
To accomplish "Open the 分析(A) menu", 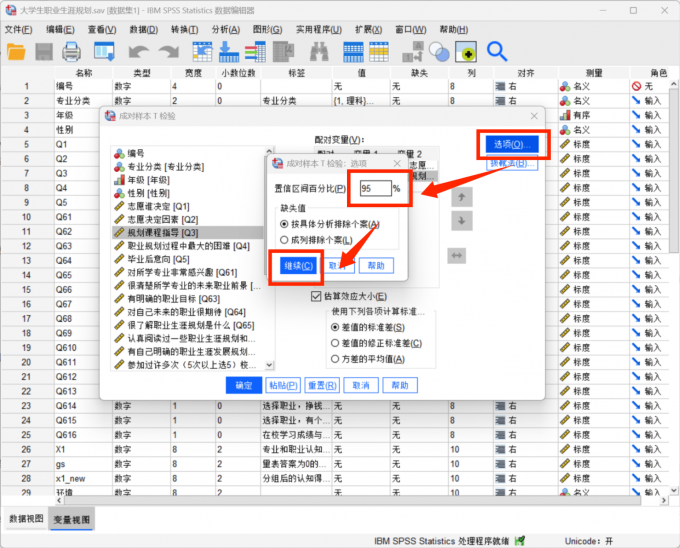I will [x=226, y=29].
